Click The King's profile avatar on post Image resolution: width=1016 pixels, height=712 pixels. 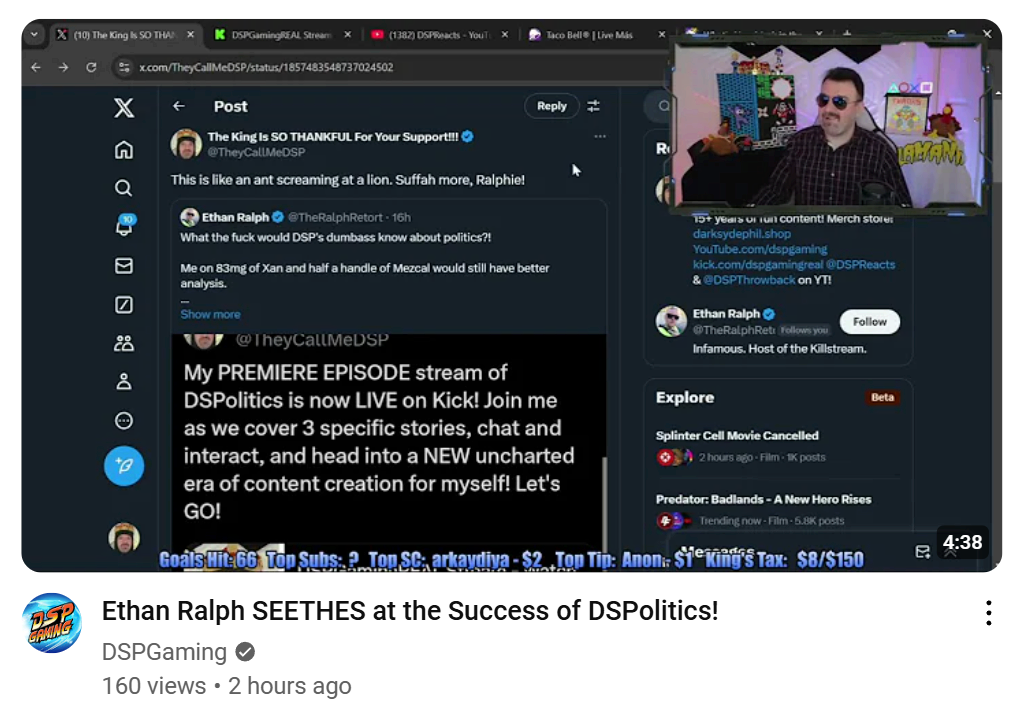pos(186,144)
